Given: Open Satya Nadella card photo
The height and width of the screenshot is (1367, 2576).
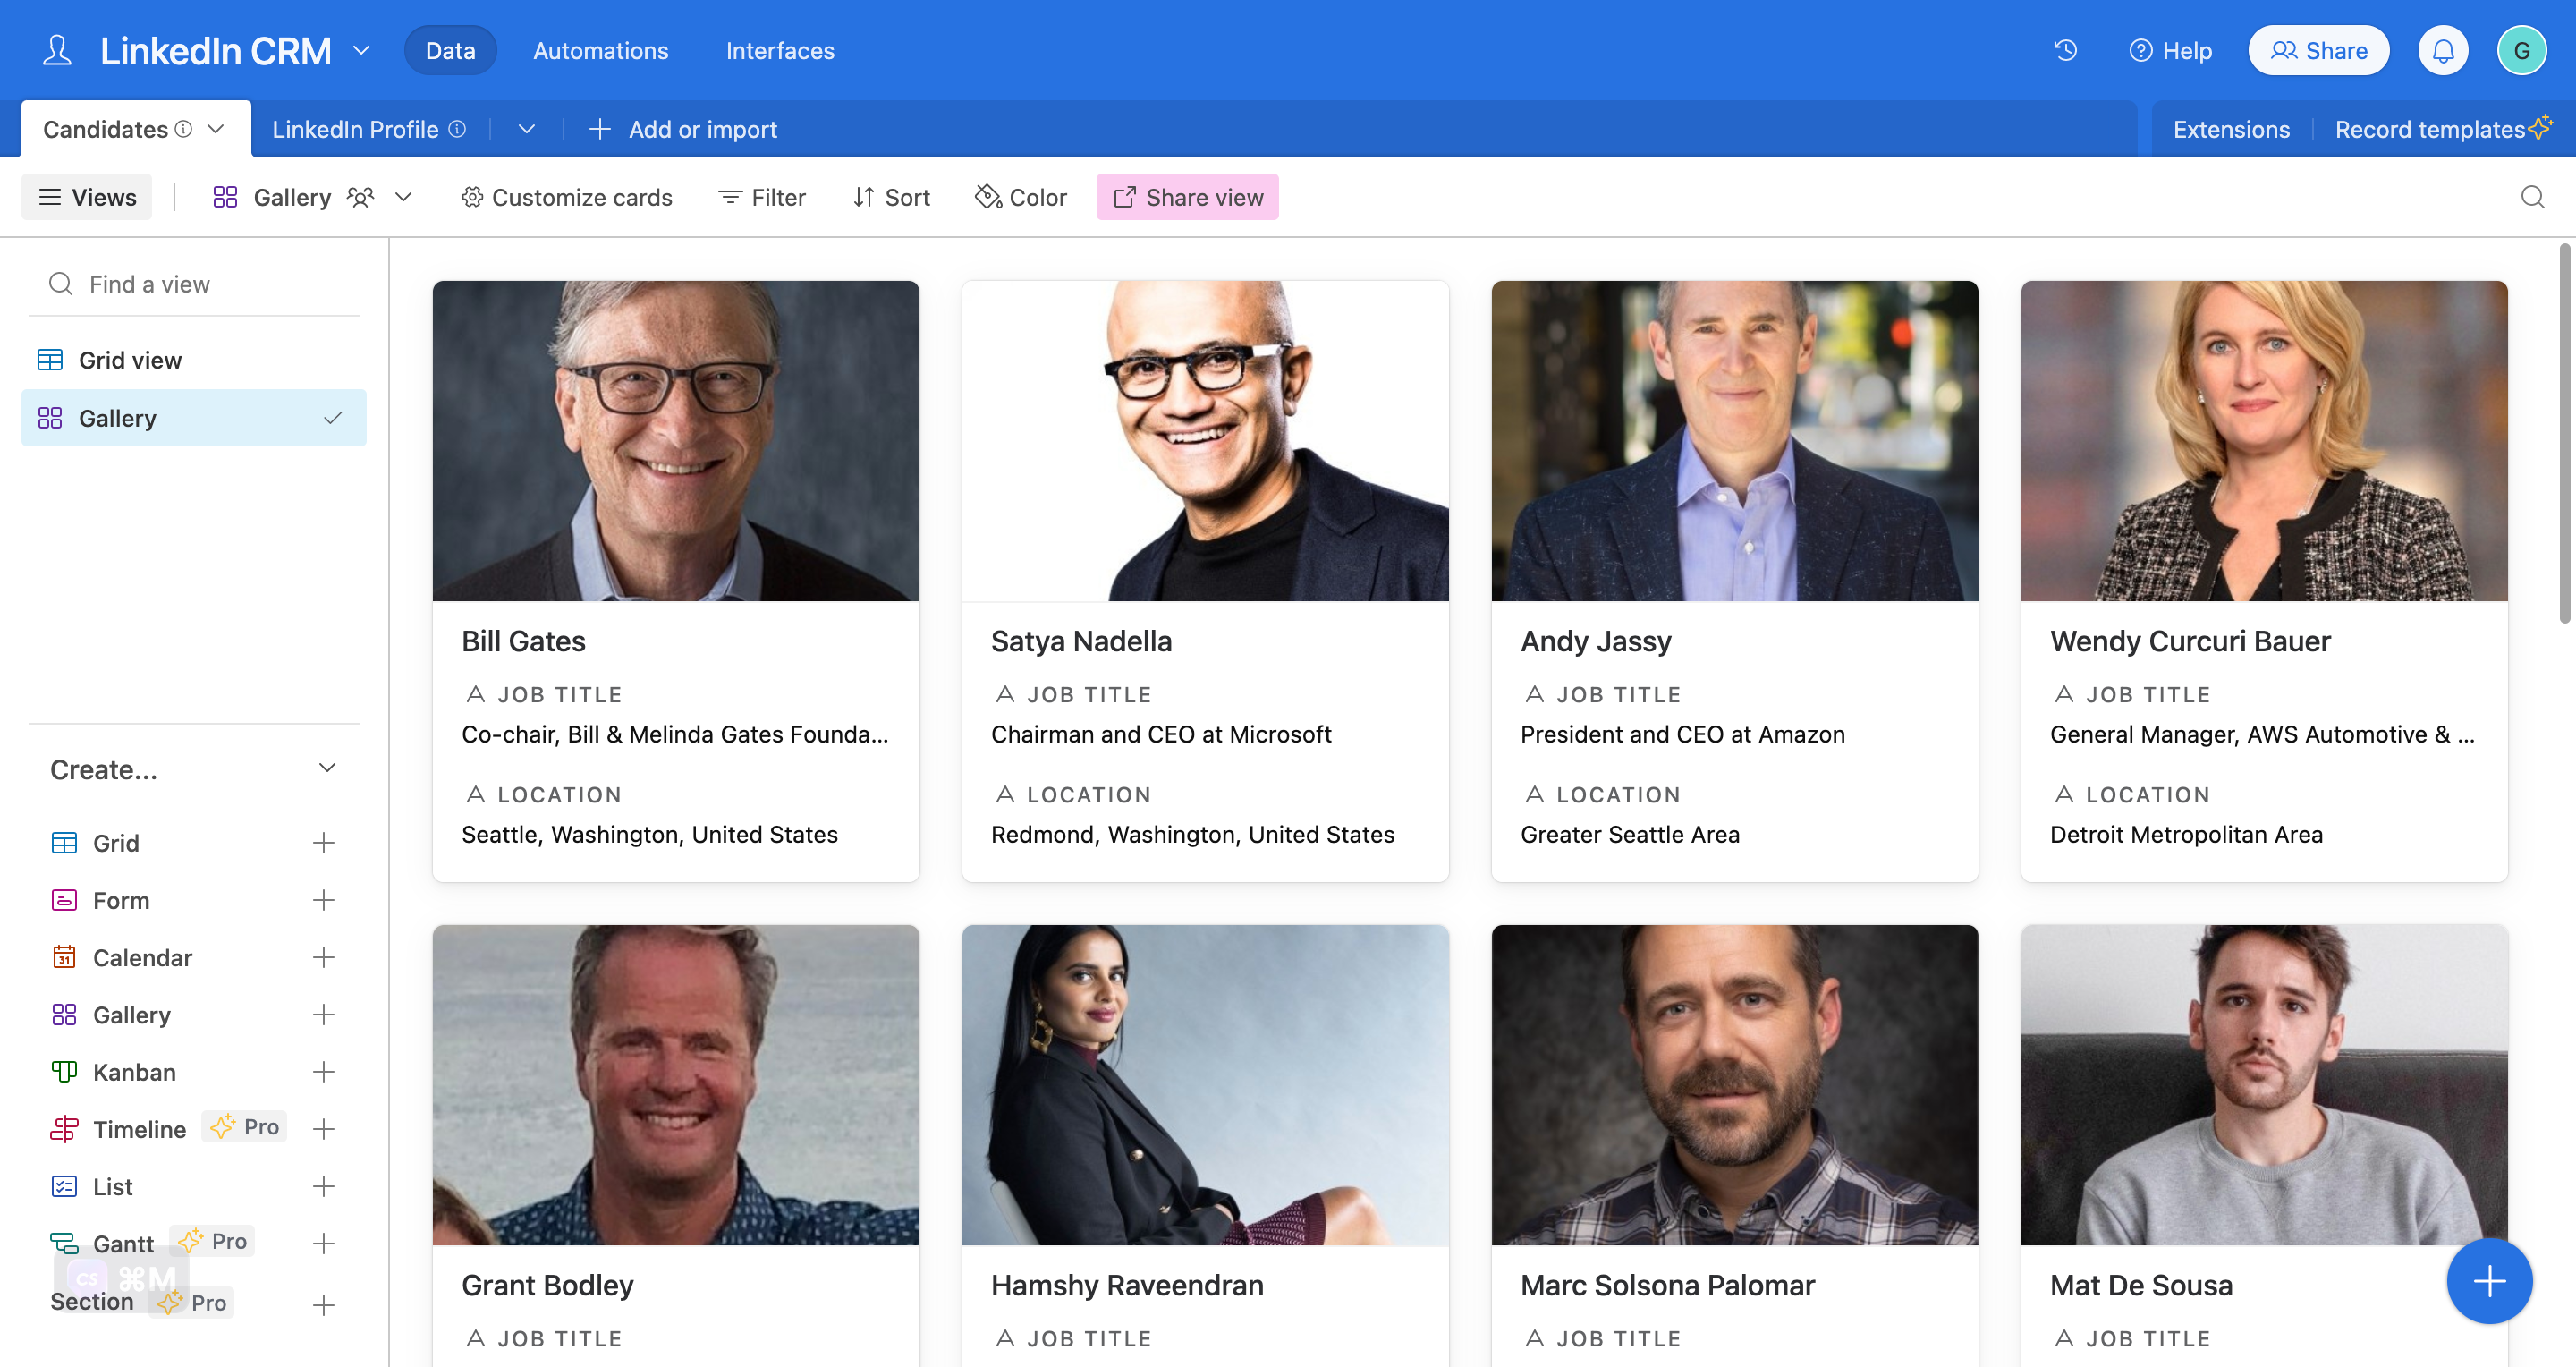Looking at the screenshot, I should [x=1205, y=441].
